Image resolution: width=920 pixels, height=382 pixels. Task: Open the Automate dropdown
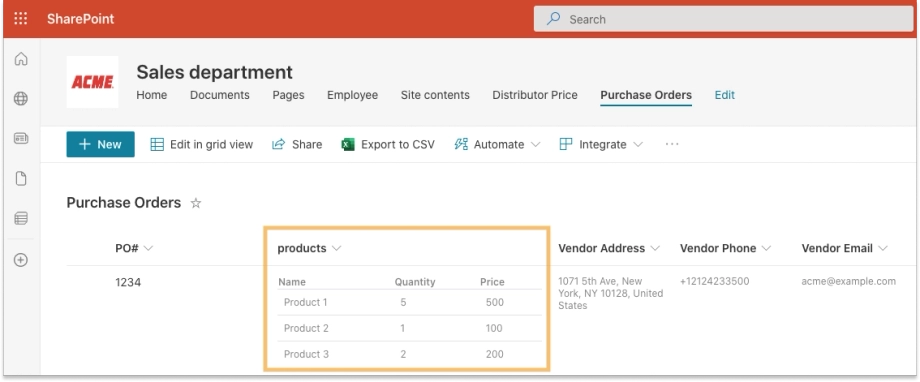point(497,144)
